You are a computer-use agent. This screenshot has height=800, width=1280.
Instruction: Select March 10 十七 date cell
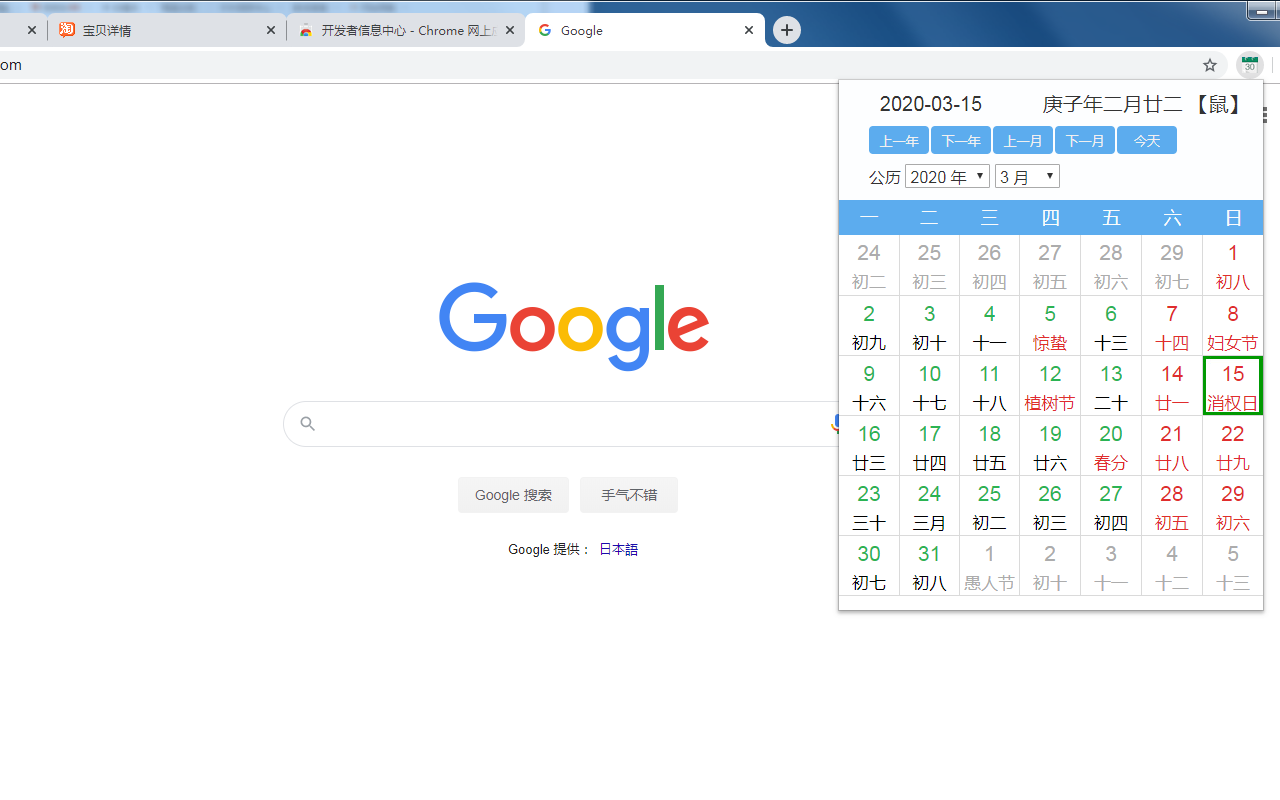pos(929,386)
